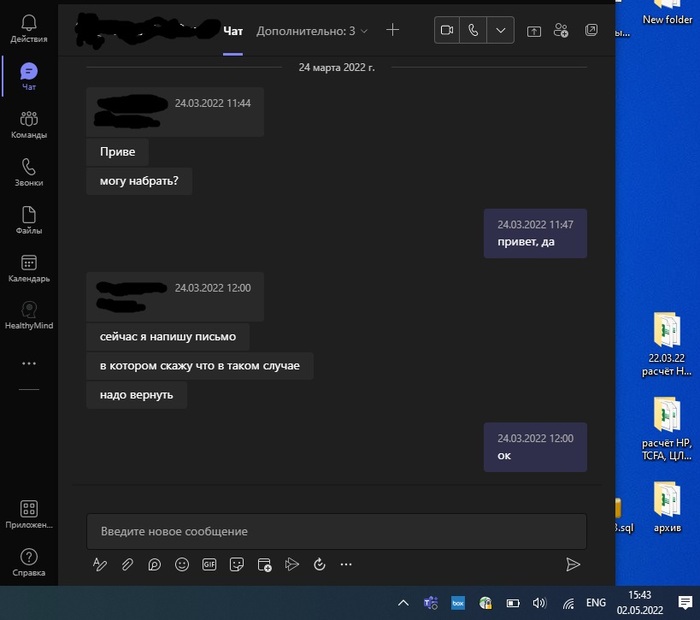Open the Loop components icon

154,565
